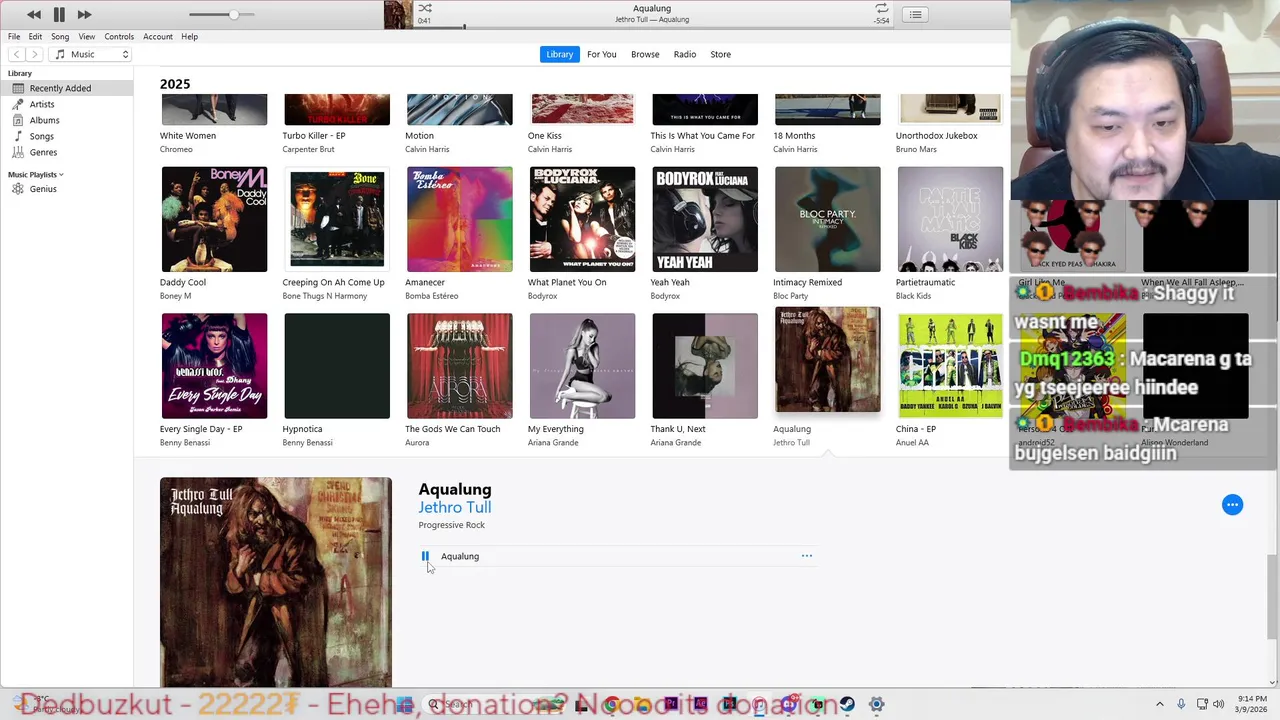Open Steam from the Windows taskbar
Screen dimensions: 1280x720
(x=847, y=705)
